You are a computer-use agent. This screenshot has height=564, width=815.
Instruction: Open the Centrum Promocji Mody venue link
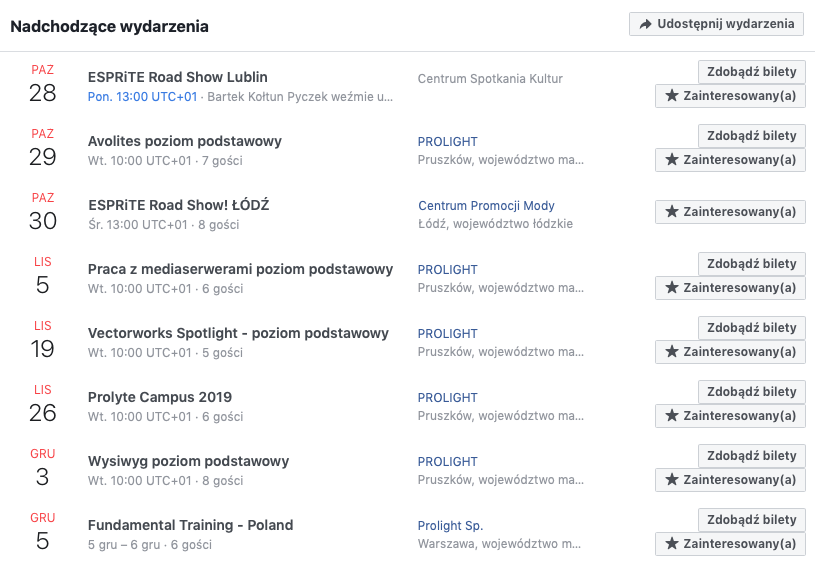point(487,206)
